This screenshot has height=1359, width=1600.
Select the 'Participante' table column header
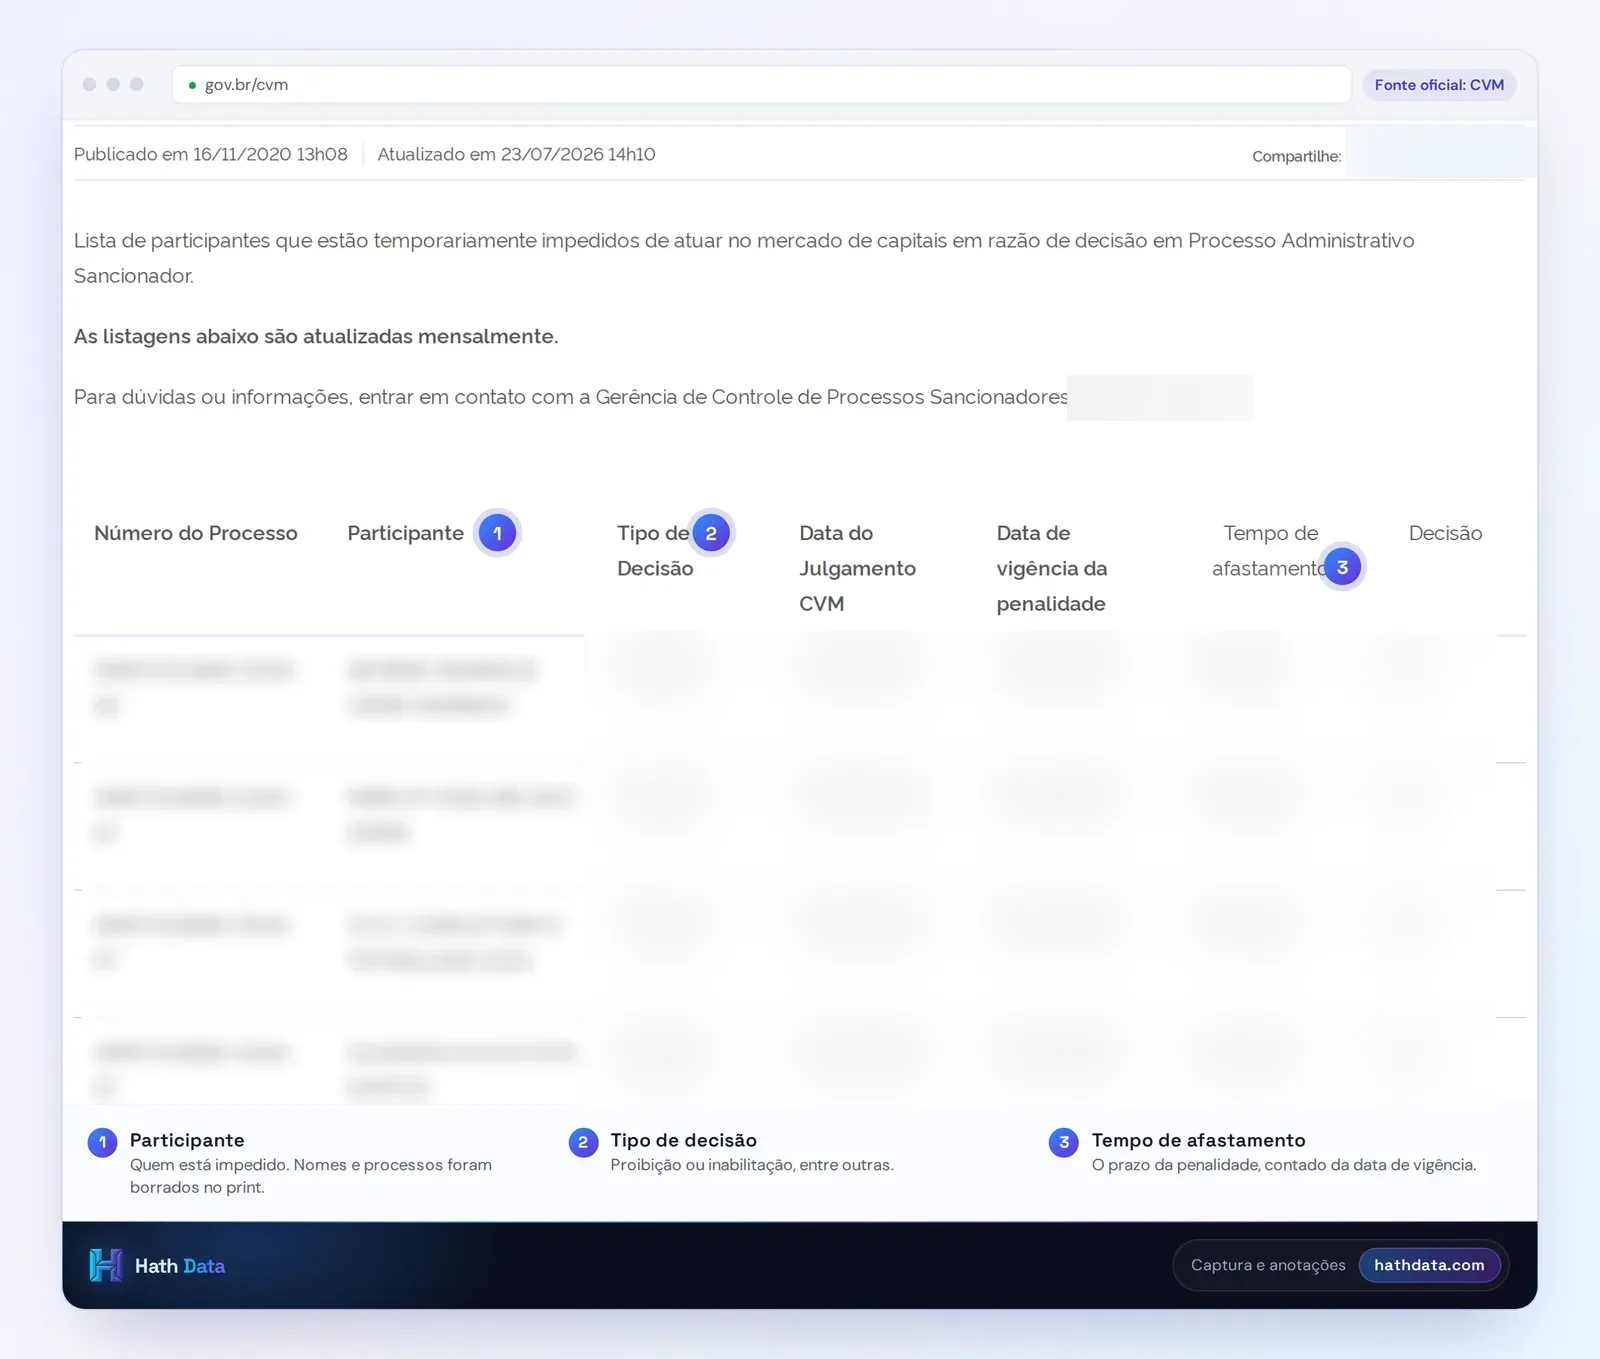click(405, 533)
